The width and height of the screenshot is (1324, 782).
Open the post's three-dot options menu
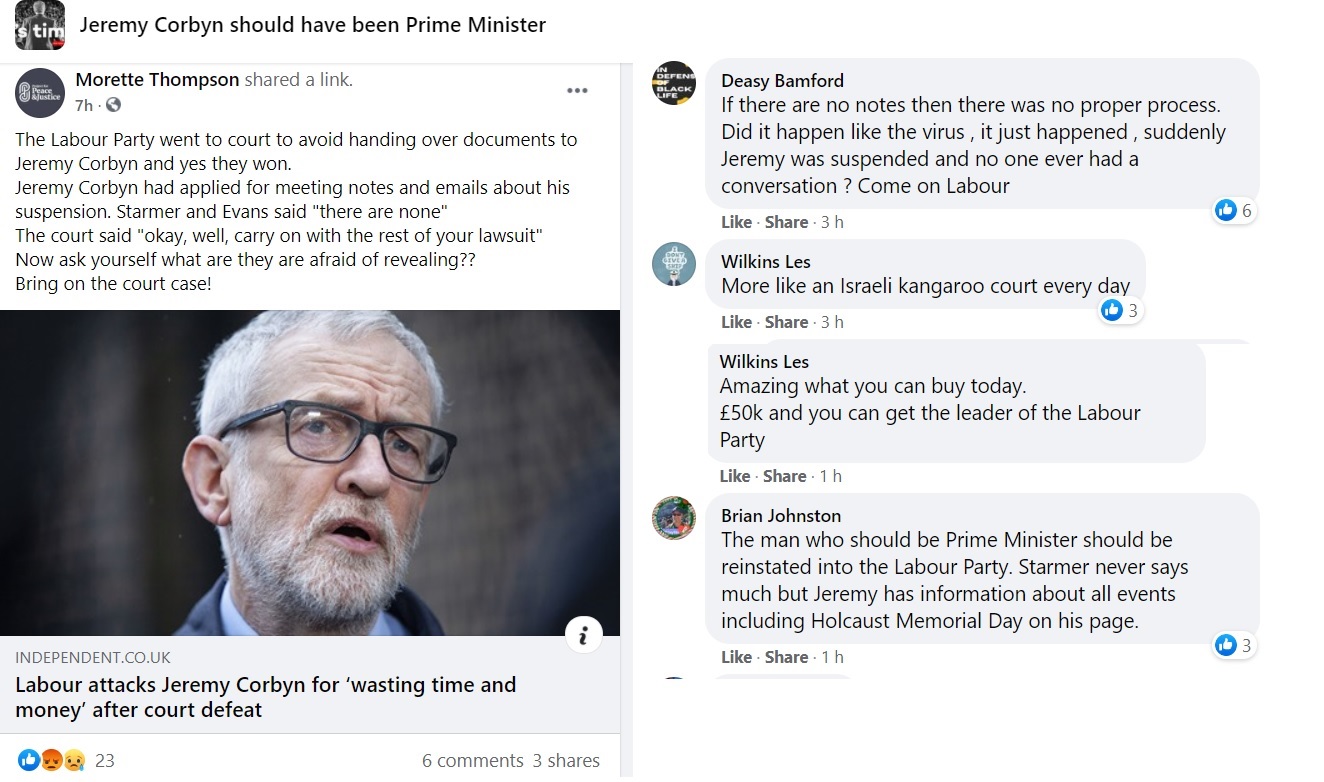[577, 90]
